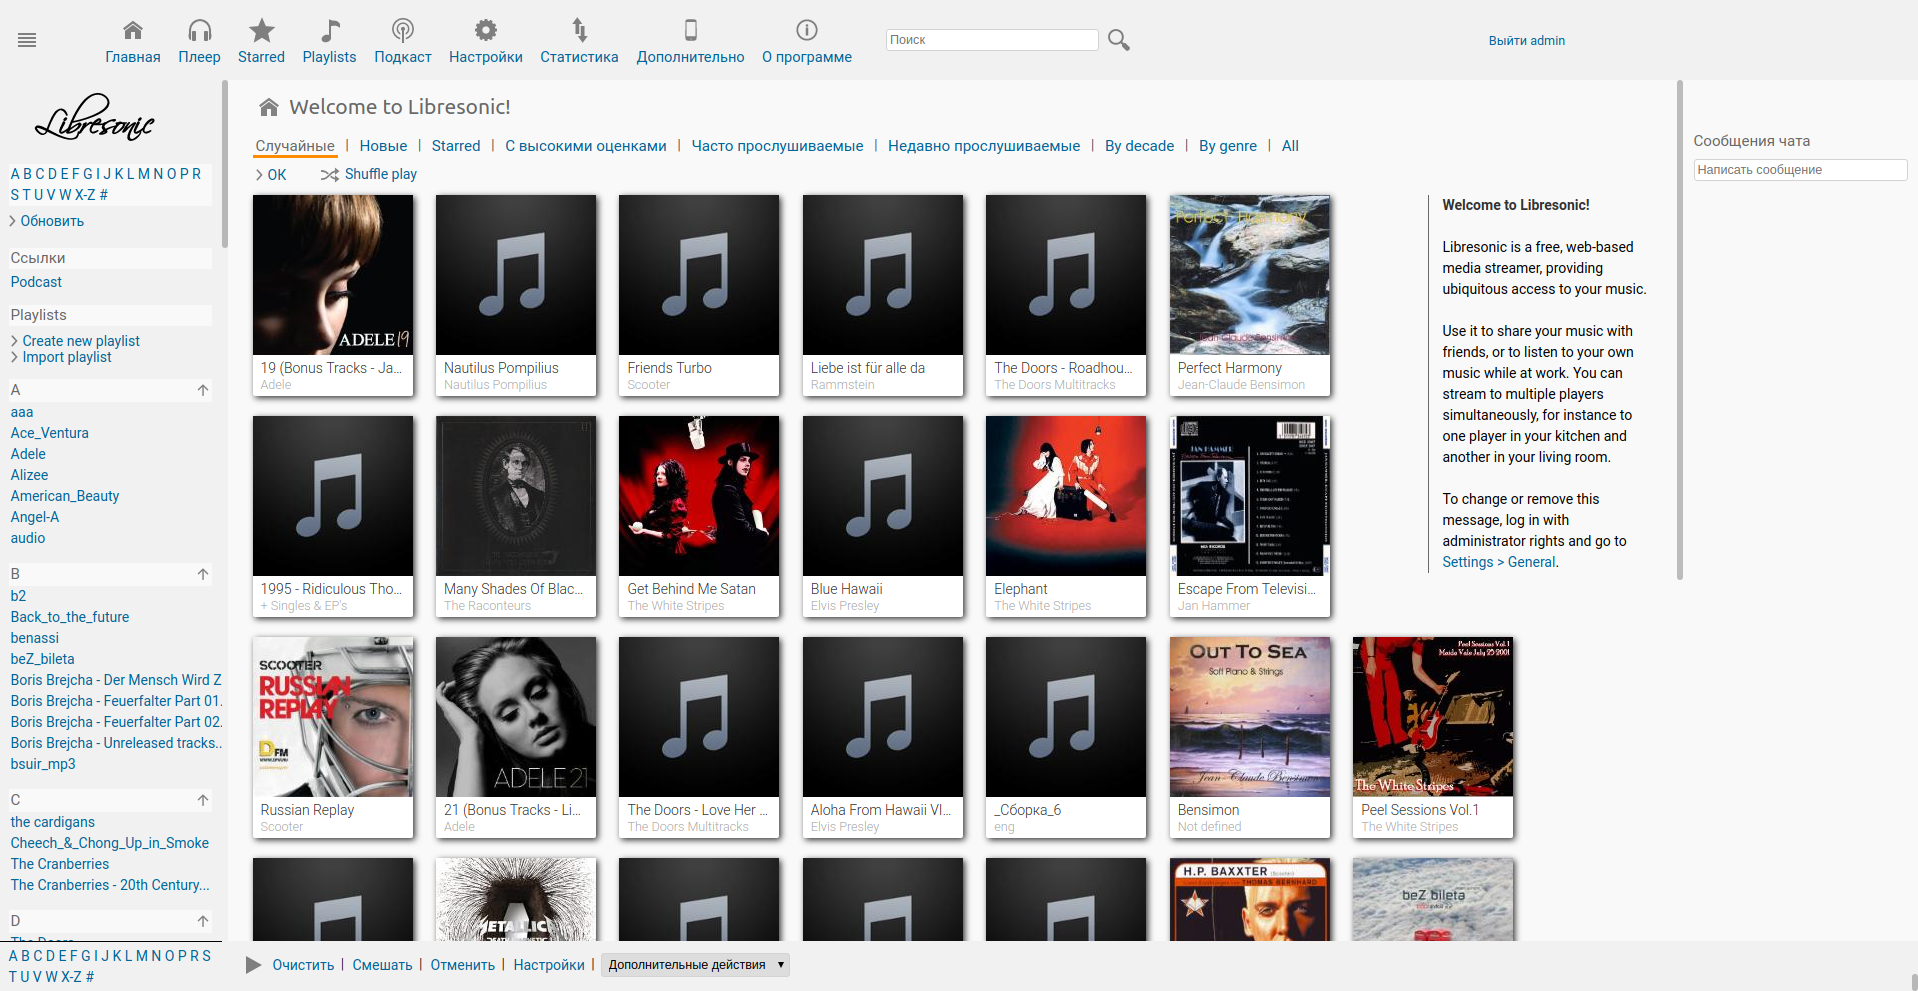Screen dimensions: 1918x991
Task: Collapse section A using the up arrow
Action: click(203, 390)
